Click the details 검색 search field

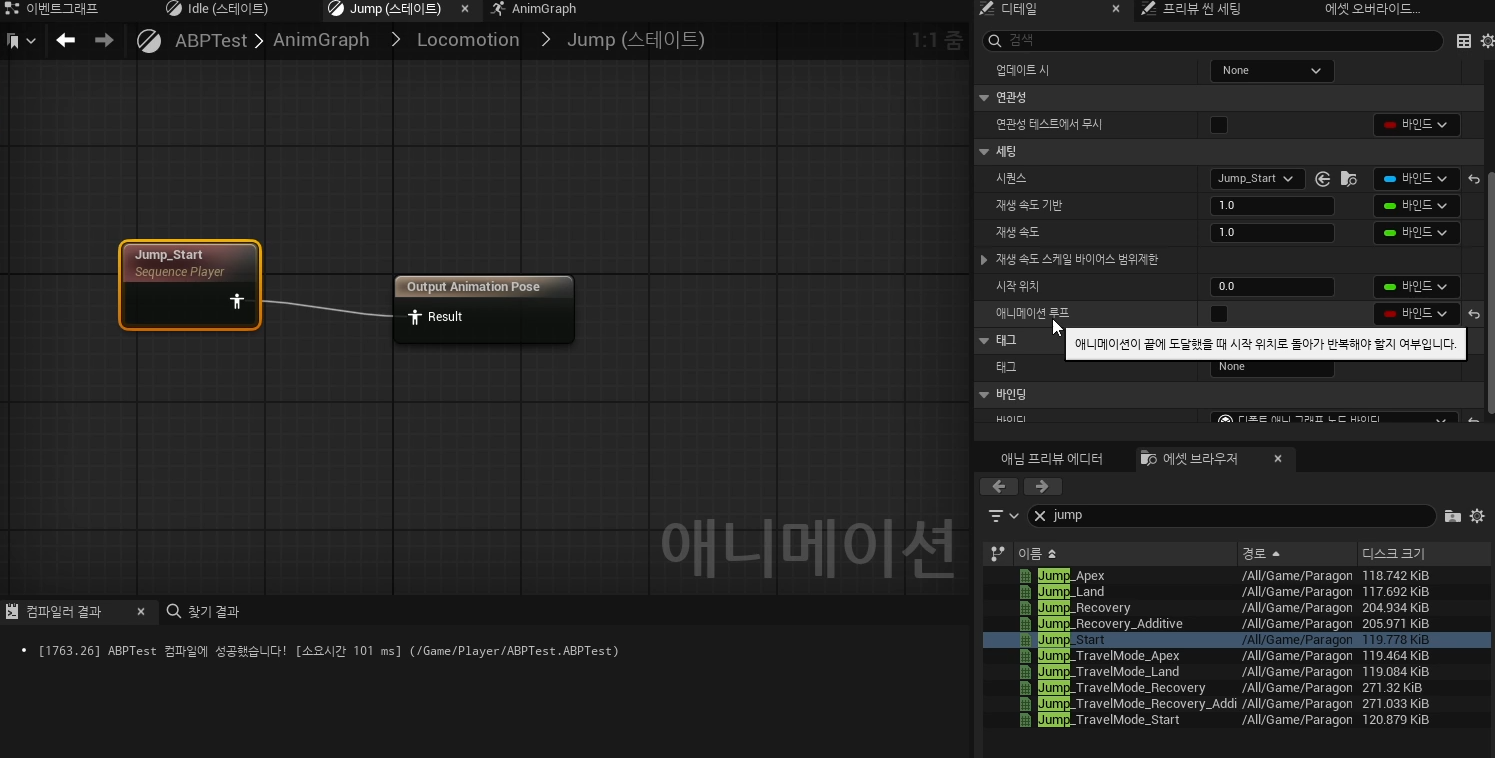1212,41
